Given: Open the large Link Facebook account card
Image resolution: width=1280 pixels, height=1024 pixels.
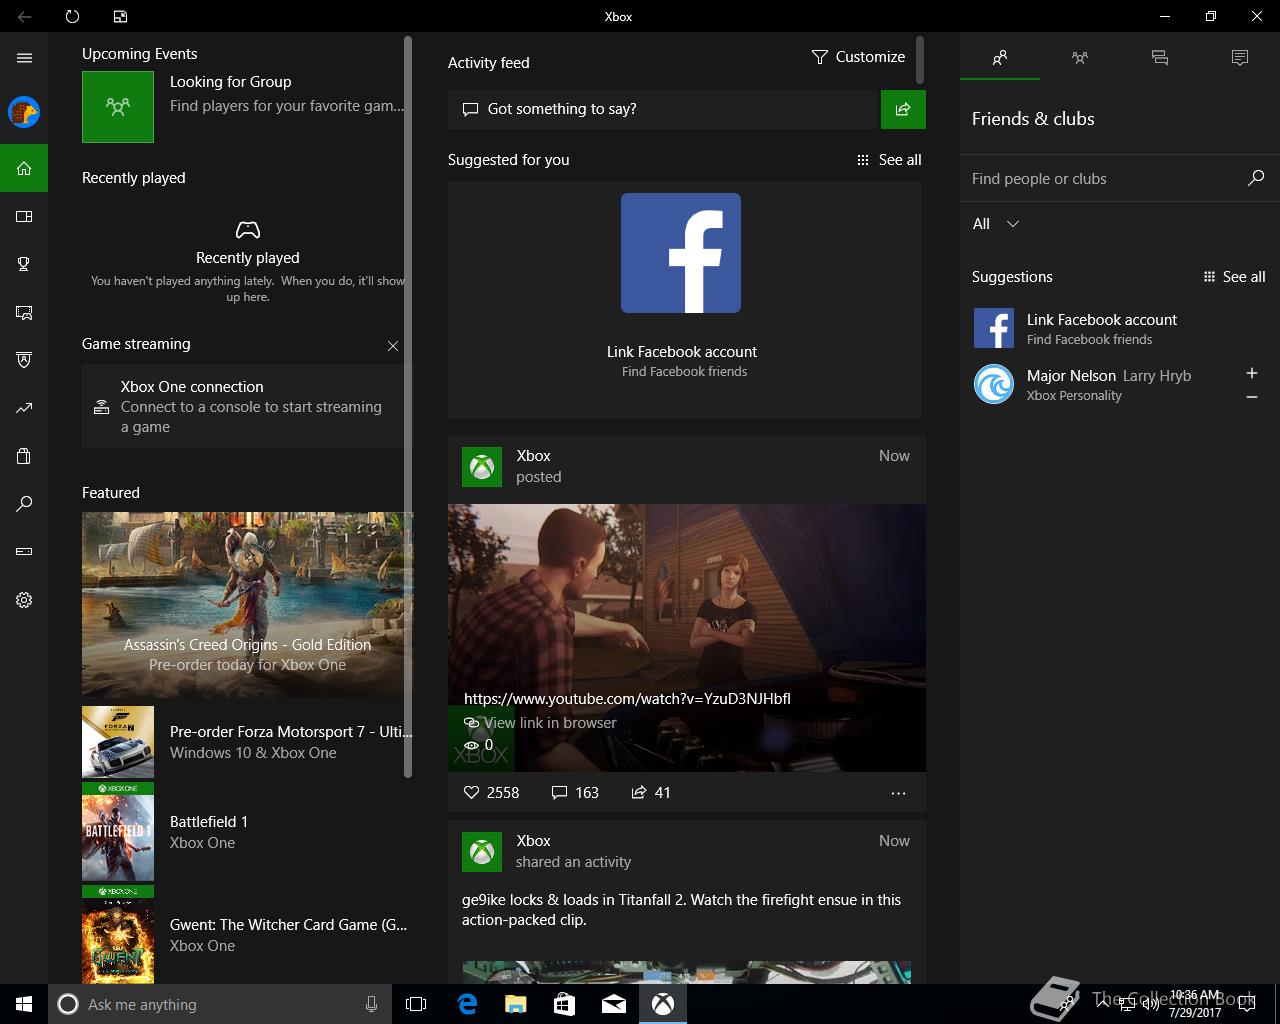Looking at the screenshot, I should click(x=684, y=300).
